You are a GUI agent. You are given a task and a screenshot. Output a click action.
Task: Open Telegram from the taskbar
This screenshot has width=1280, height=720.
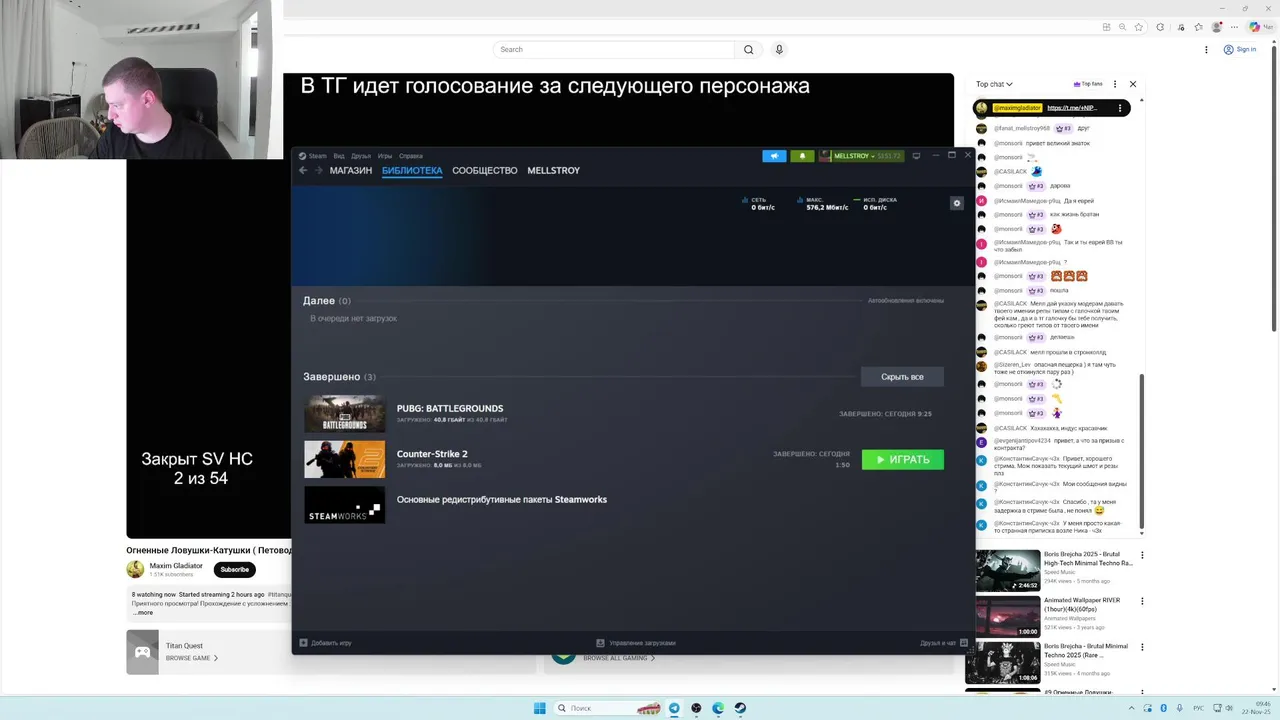(674, 708)
